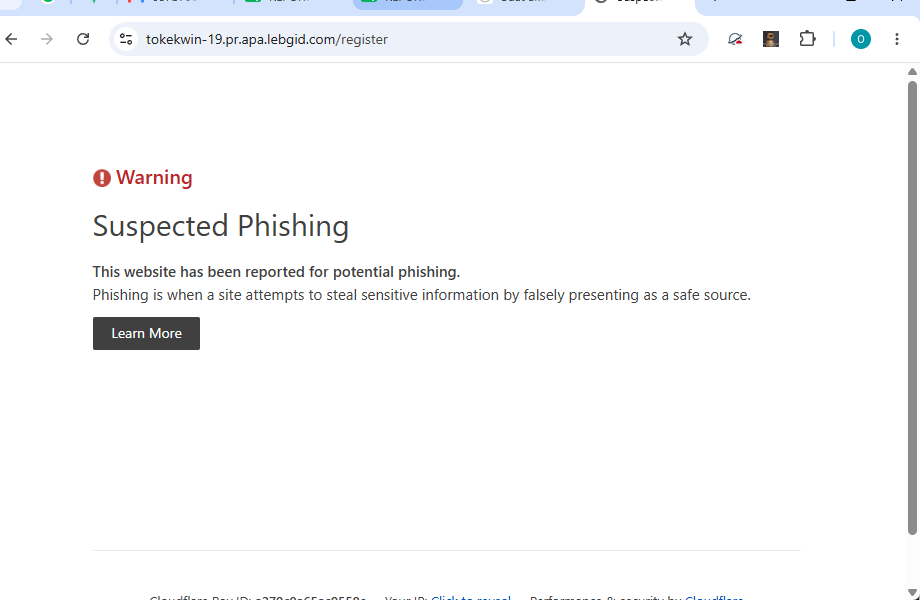Click the pinned extension with red dot badge
920x600 pixels.
735,39
